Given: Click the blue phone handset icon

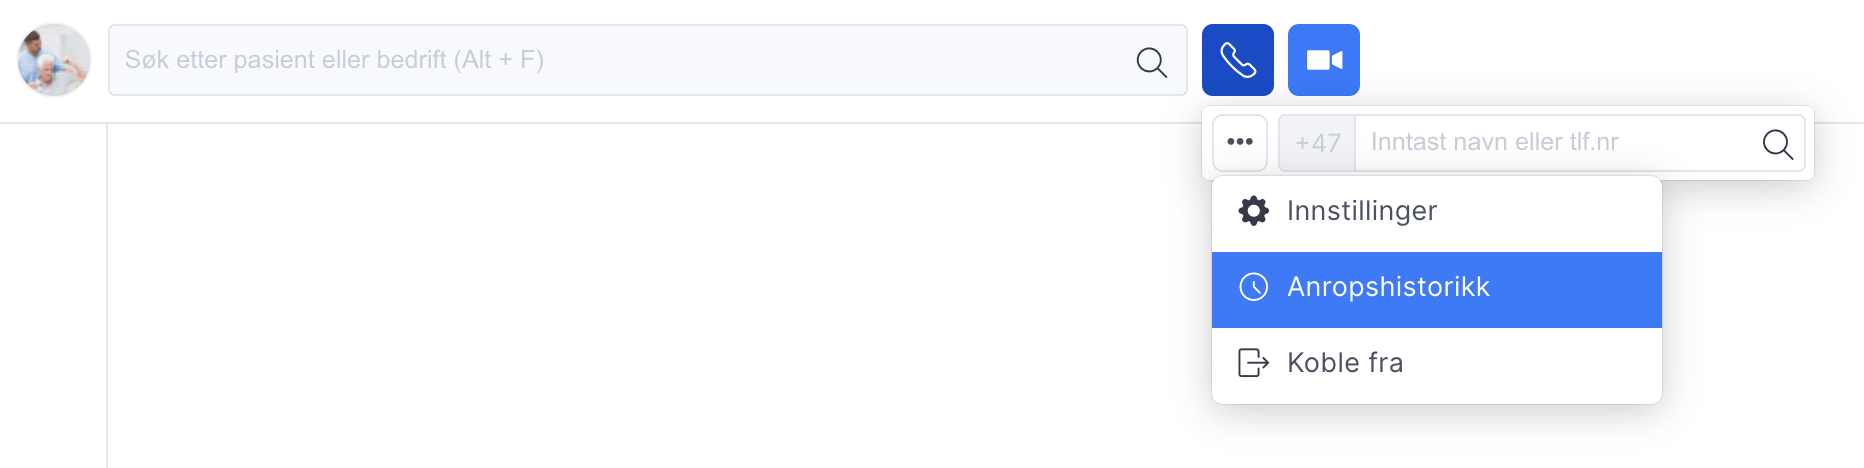Looking at the screenshot, I should 1238,60.
